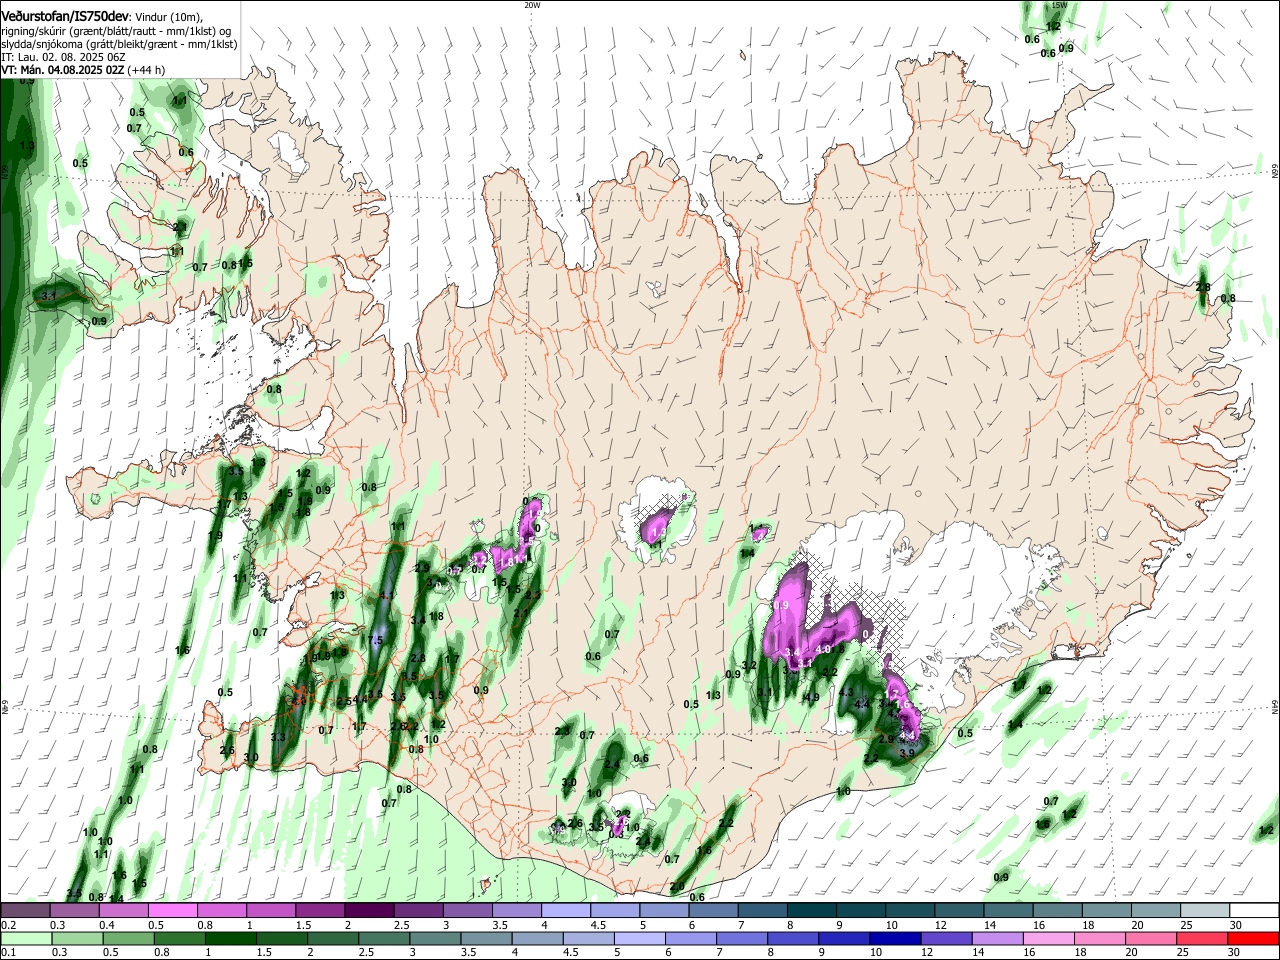1280x960 pixels.
Task: Click the 3.9 precipitation value on the map
Action: (x=907, y=753)
